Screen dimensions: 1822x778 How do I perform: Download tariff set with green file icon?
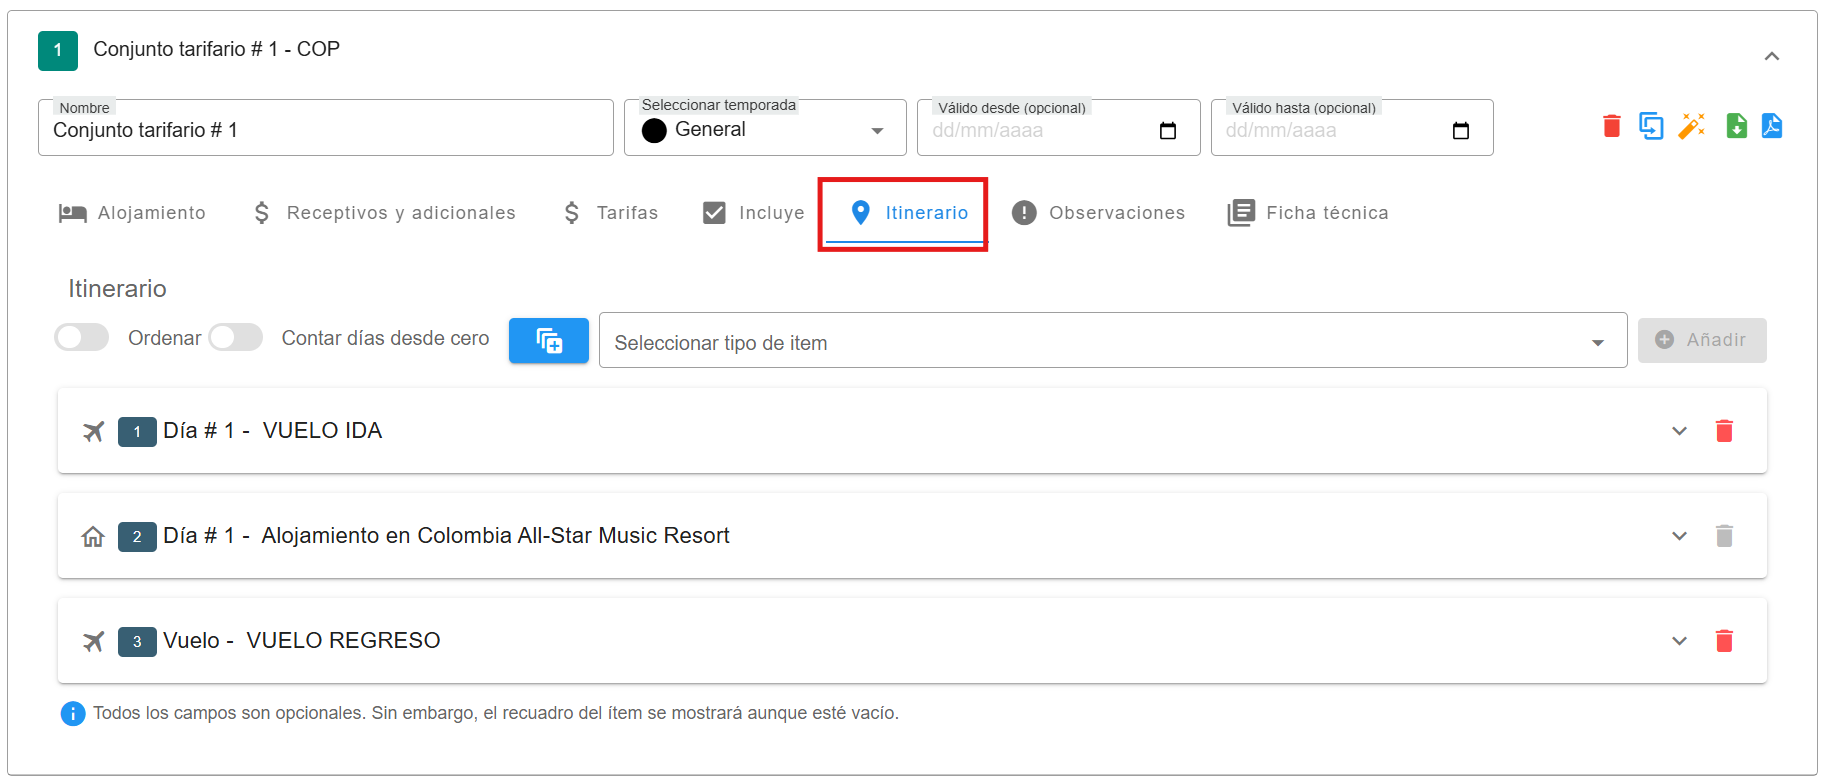(1736, 127)
